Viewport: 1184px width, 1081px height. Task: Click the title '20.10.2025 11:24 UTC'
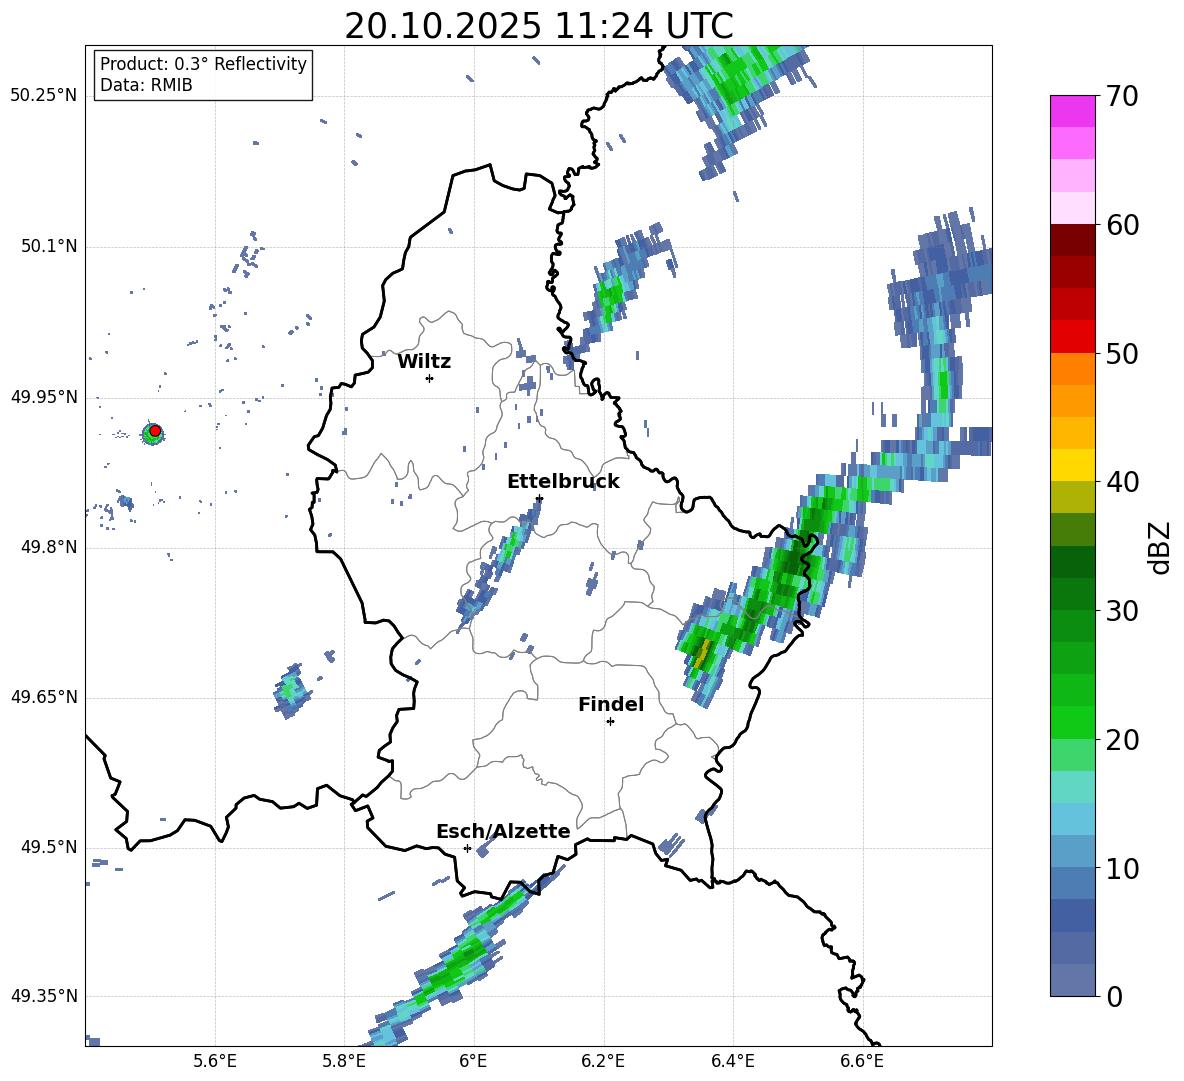click(538, 26)
